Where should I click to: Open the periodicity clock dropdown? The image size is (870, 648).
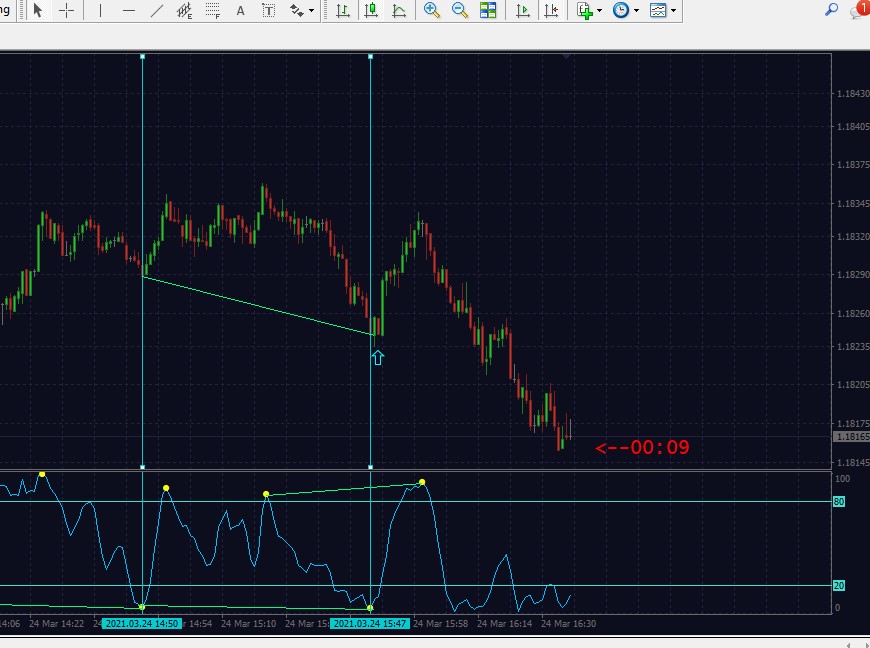point(626,10)
